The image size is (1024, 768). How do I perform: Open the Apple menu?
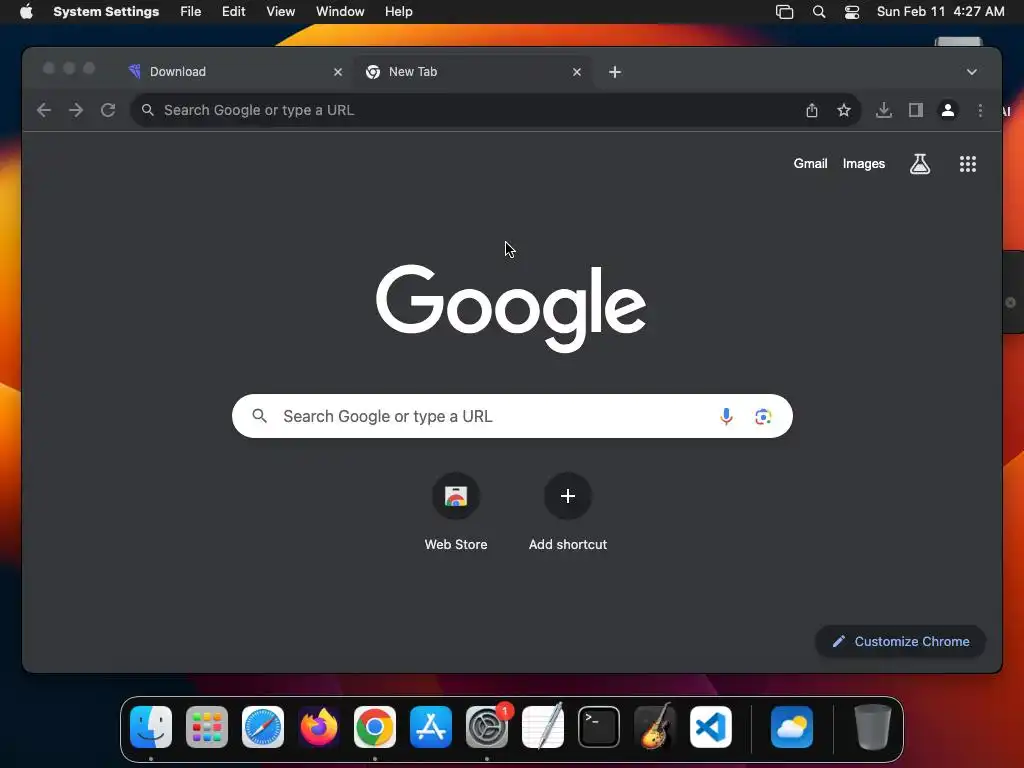[x=26, y=12]
